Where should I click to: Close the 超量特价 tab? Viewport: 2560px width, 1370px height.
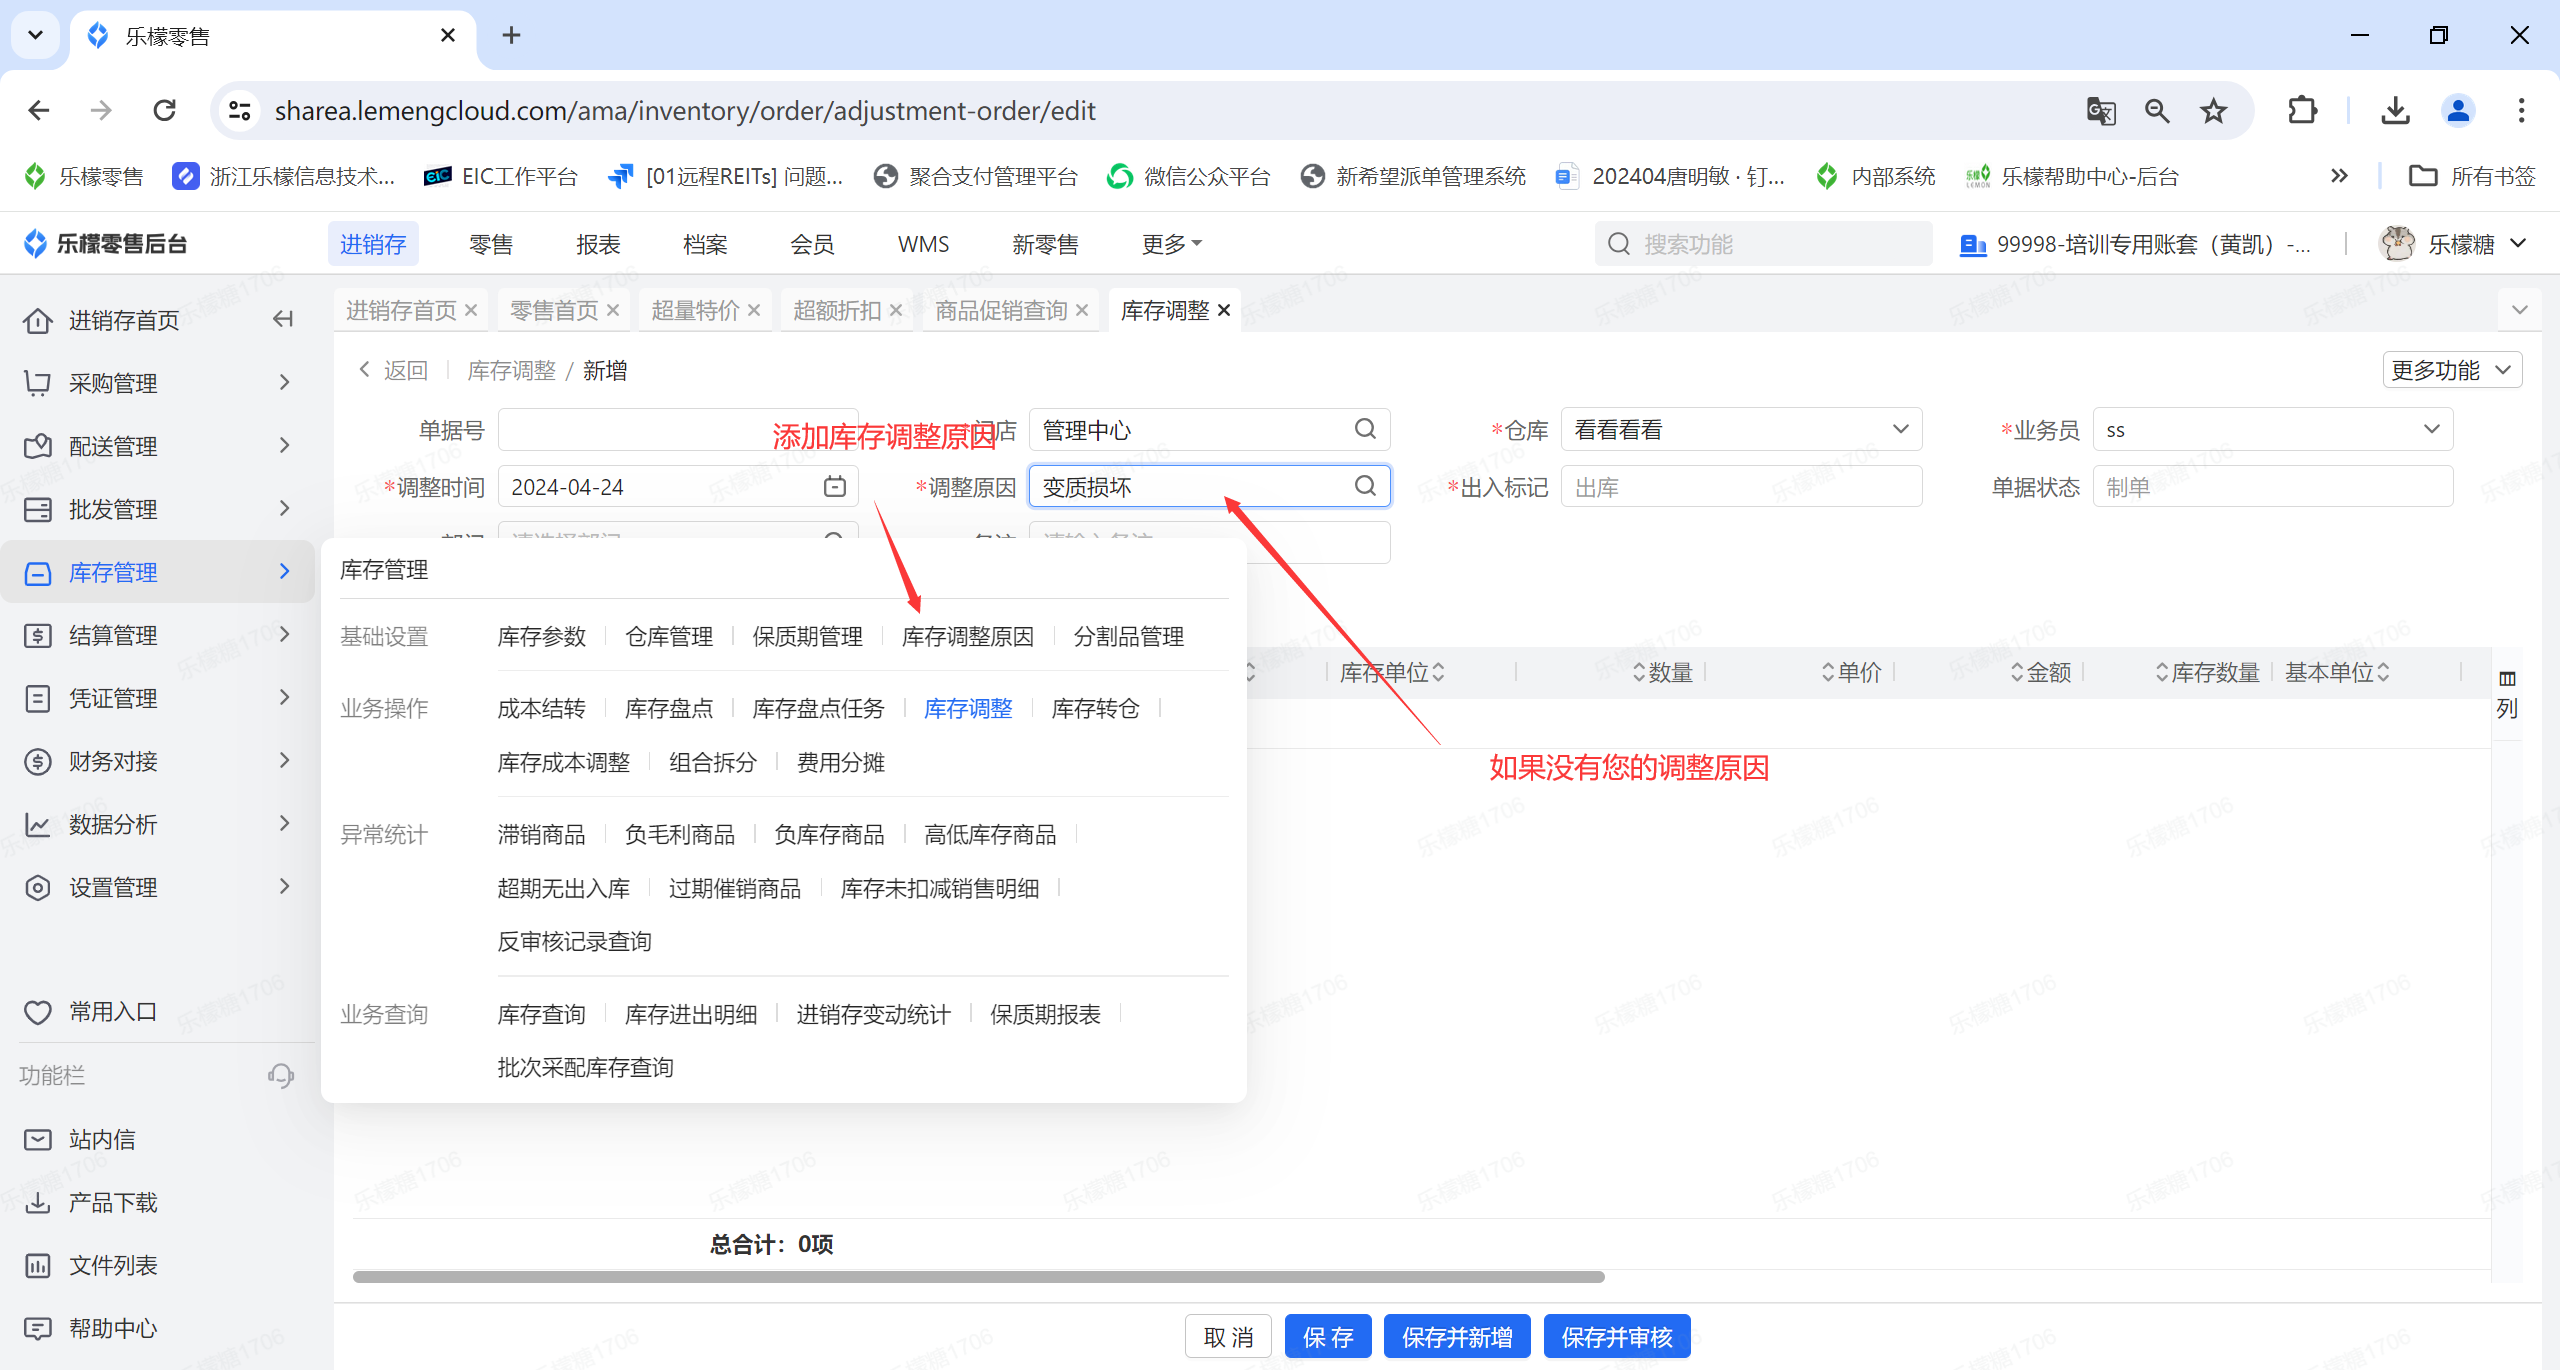755,311
